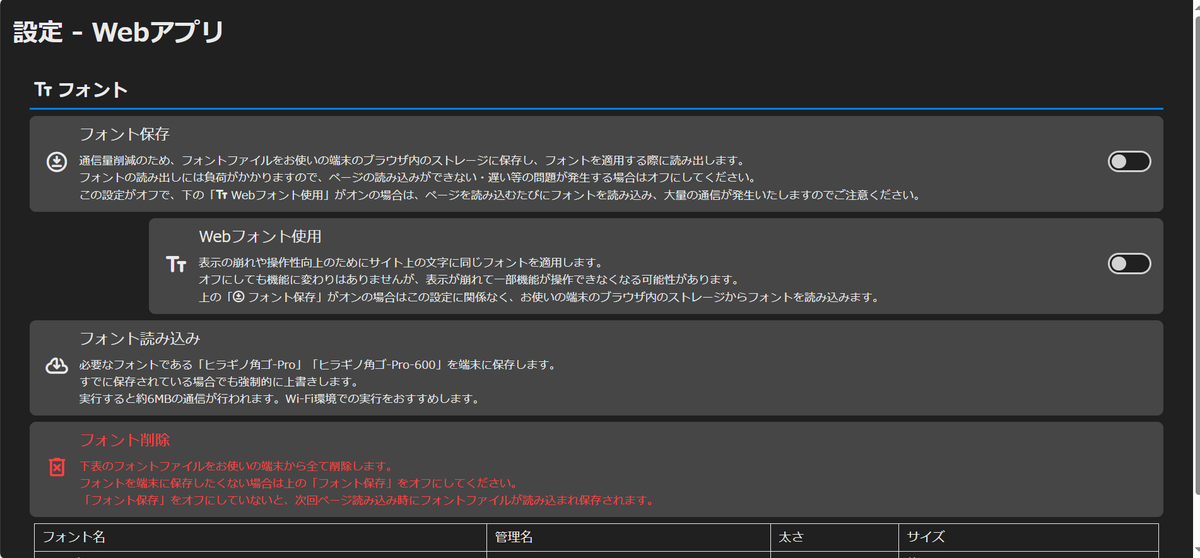1200x558 pixels.
Task: Click the Webフォント使用 title text
Action: (x=260, y=237)
